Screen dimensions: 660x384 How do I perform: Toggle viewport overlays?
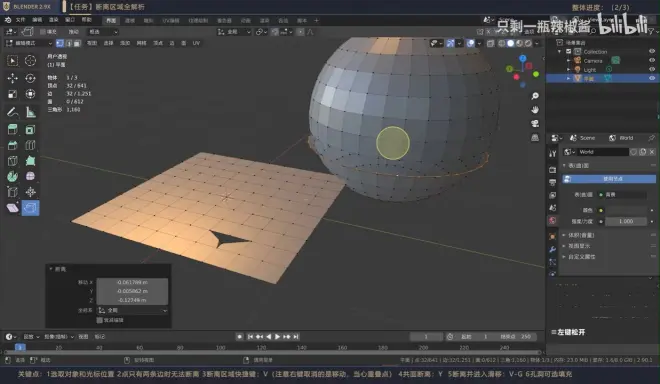tap(470, 43)
